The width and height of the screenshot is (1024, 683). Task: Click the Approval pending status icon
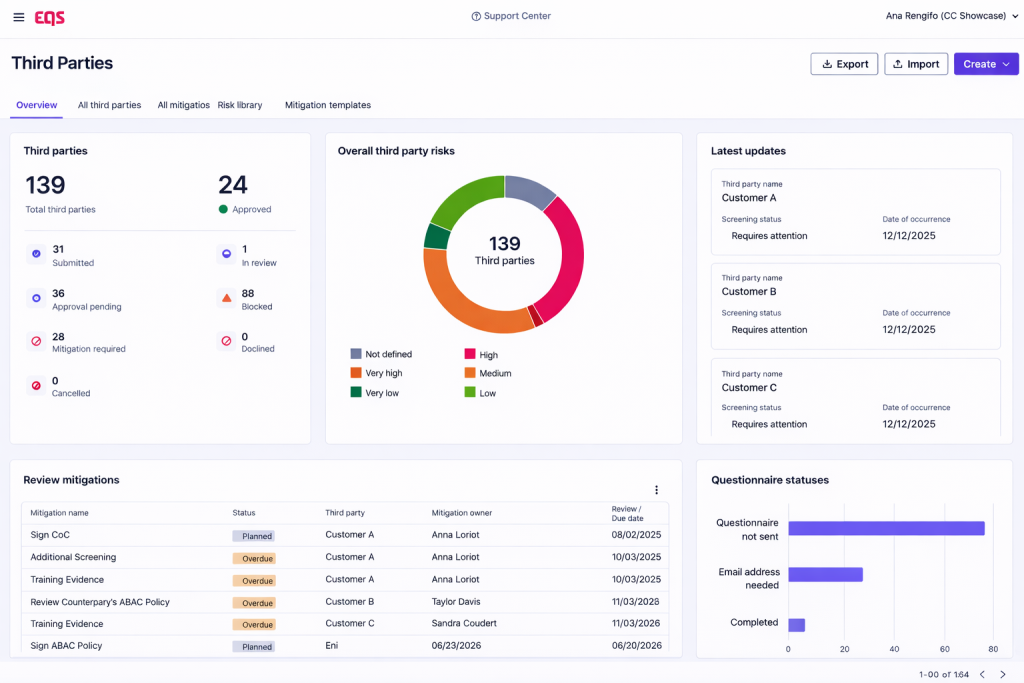click(36, 299)
